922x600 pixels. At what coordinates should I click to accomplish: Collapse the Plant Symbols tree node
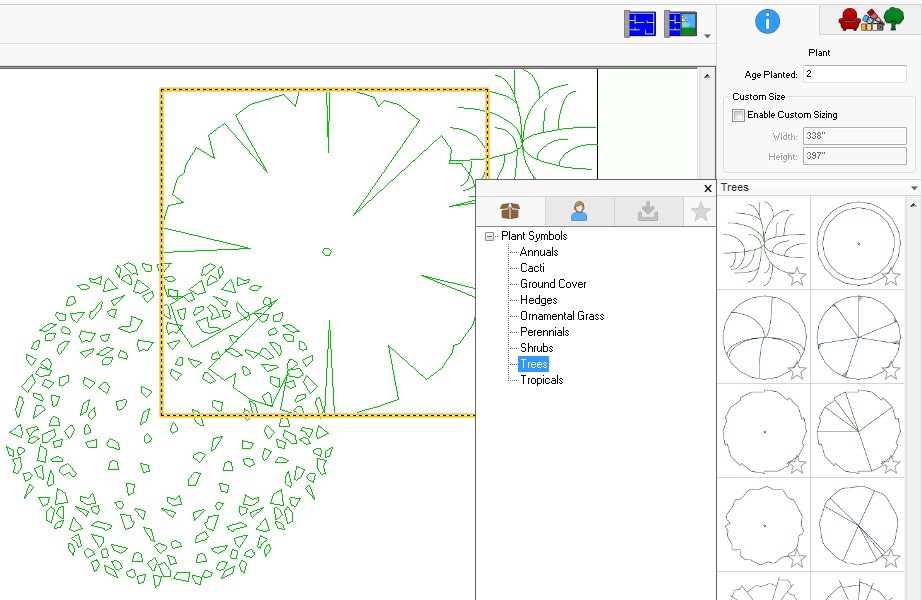point(489,235)
